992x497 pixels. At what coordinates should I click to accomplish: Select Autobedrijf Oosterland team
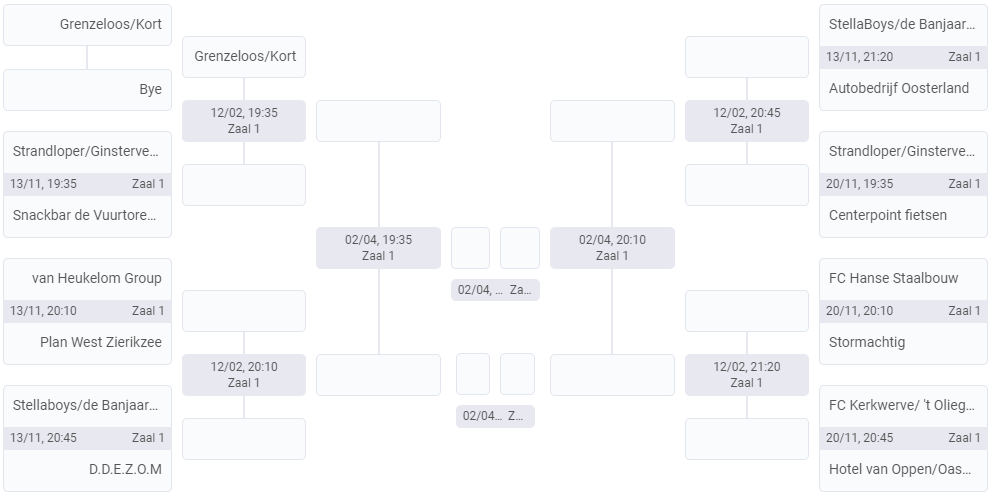click(903, 88)
